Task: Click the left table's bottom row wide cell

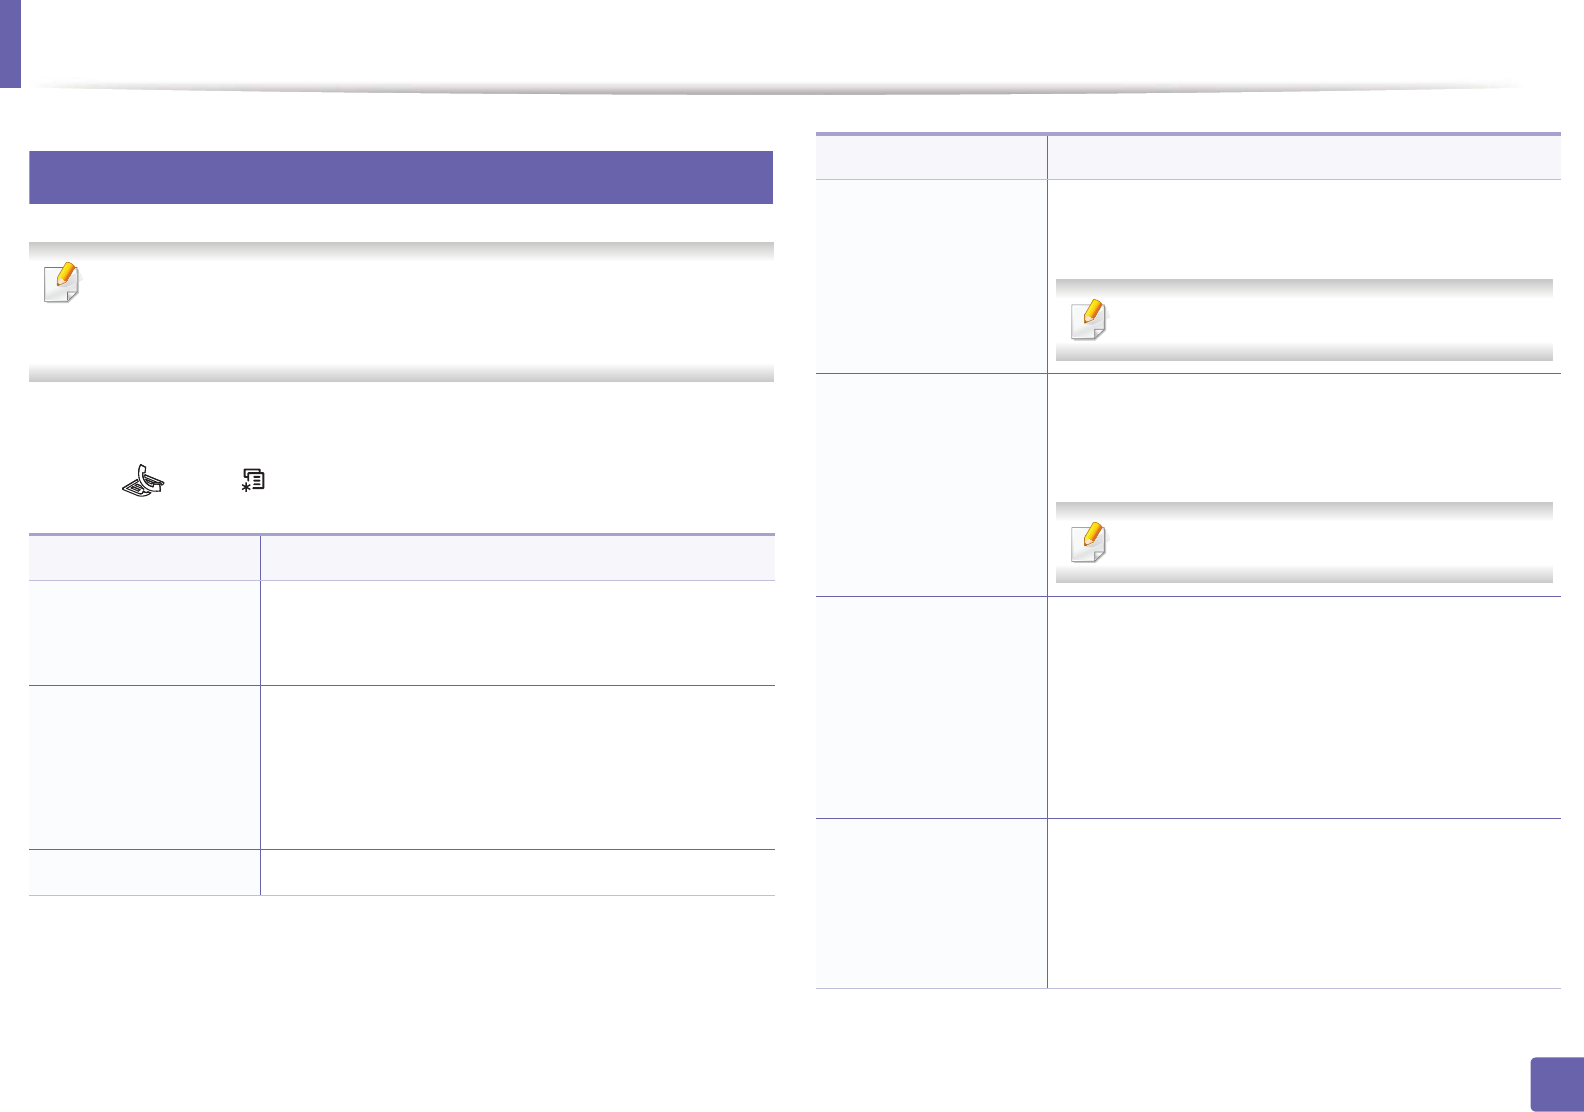Action: [x=517, y=872]
